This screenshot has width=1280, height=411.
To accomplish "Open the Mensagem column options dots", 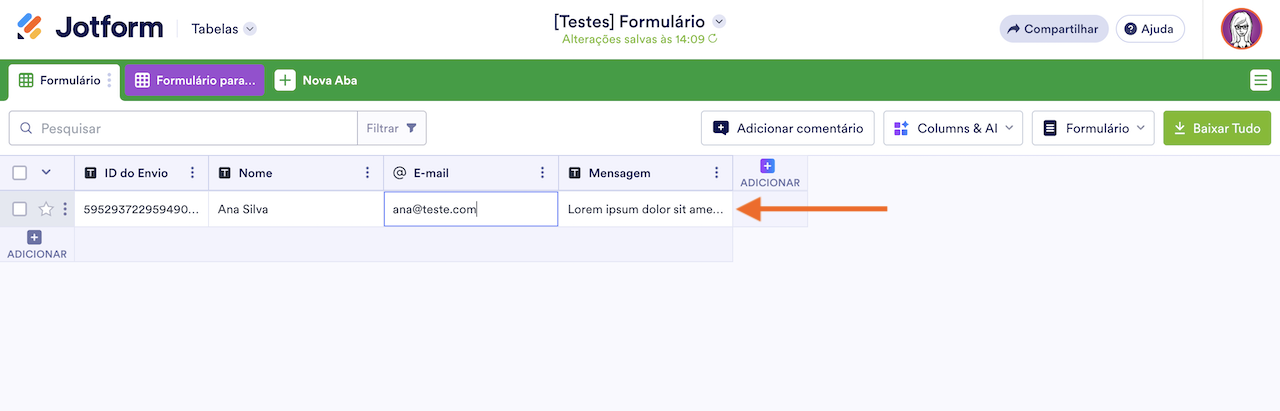I will tap(716, 173).
